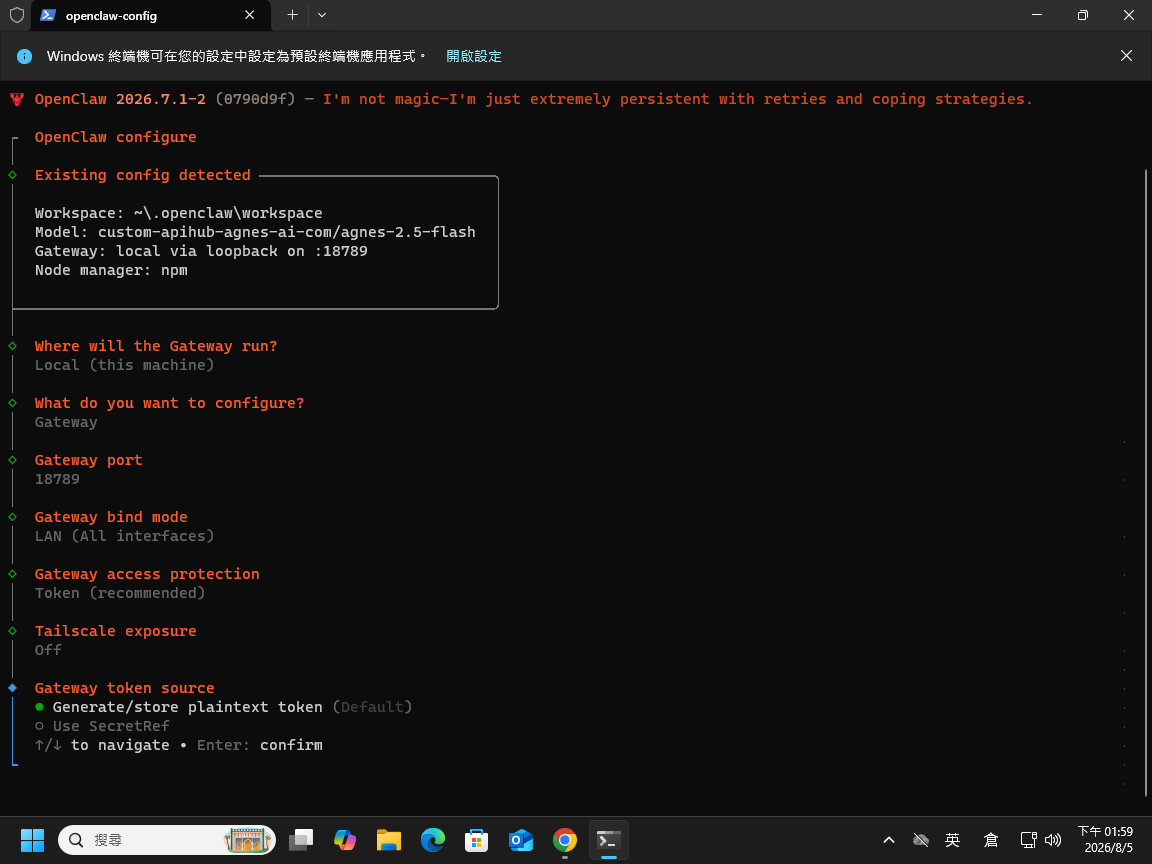Click the 'Gateway bind mode' heading
The image size is (1152, 864).
click(111, 517)
